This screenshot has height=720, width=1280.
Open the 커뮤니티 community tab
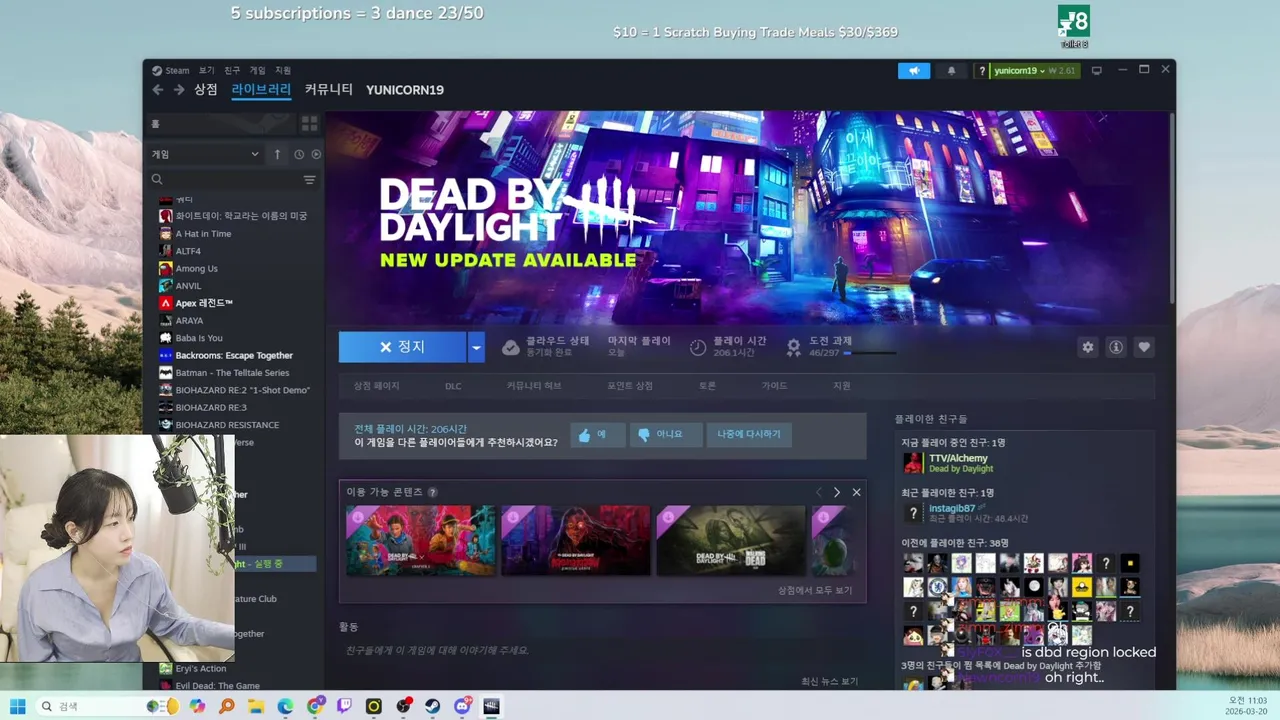coord(329,90)
